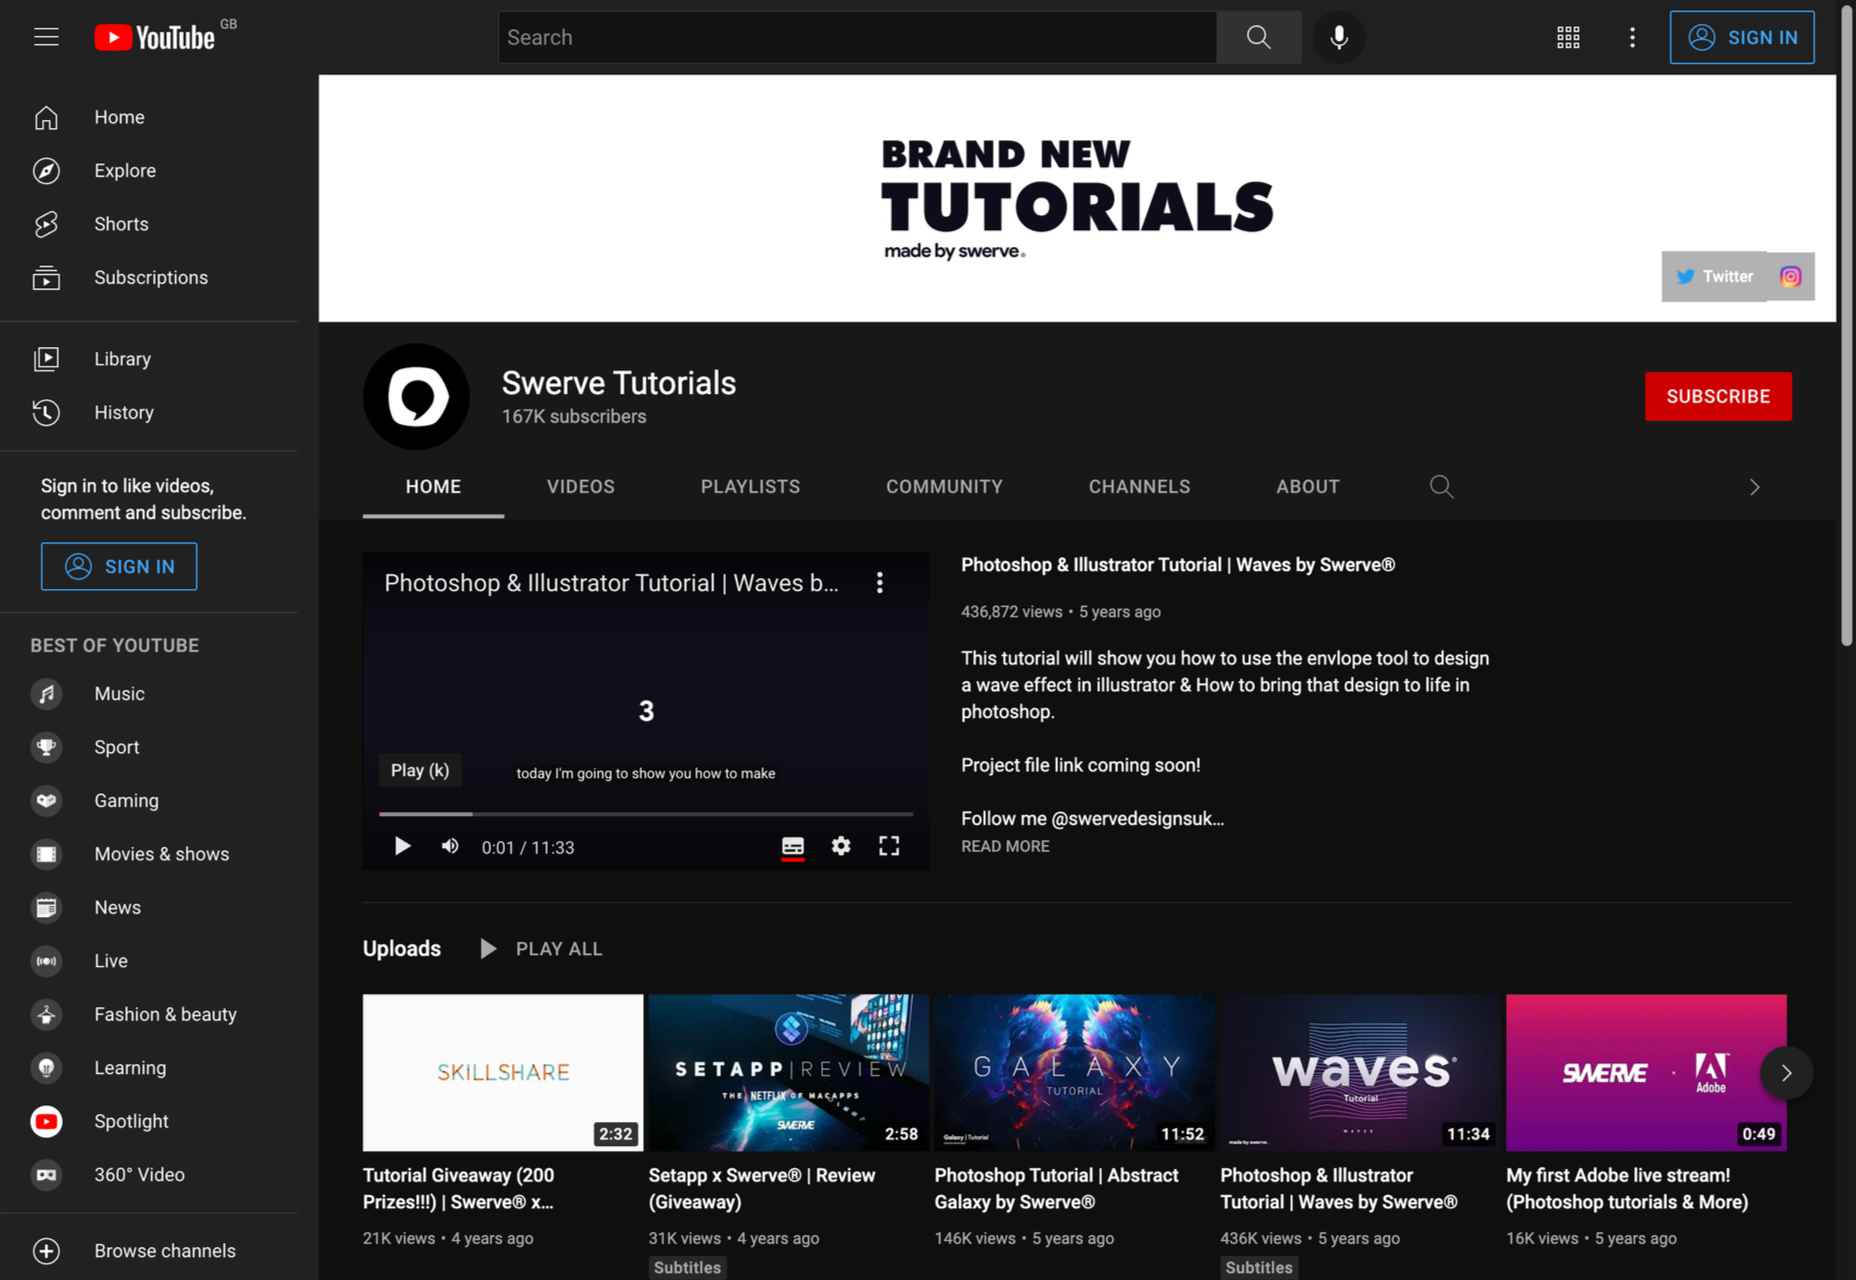1856x1280 pixels.
Task: Open the channel's Twitter link
Action: click(x=1714, y=277)
